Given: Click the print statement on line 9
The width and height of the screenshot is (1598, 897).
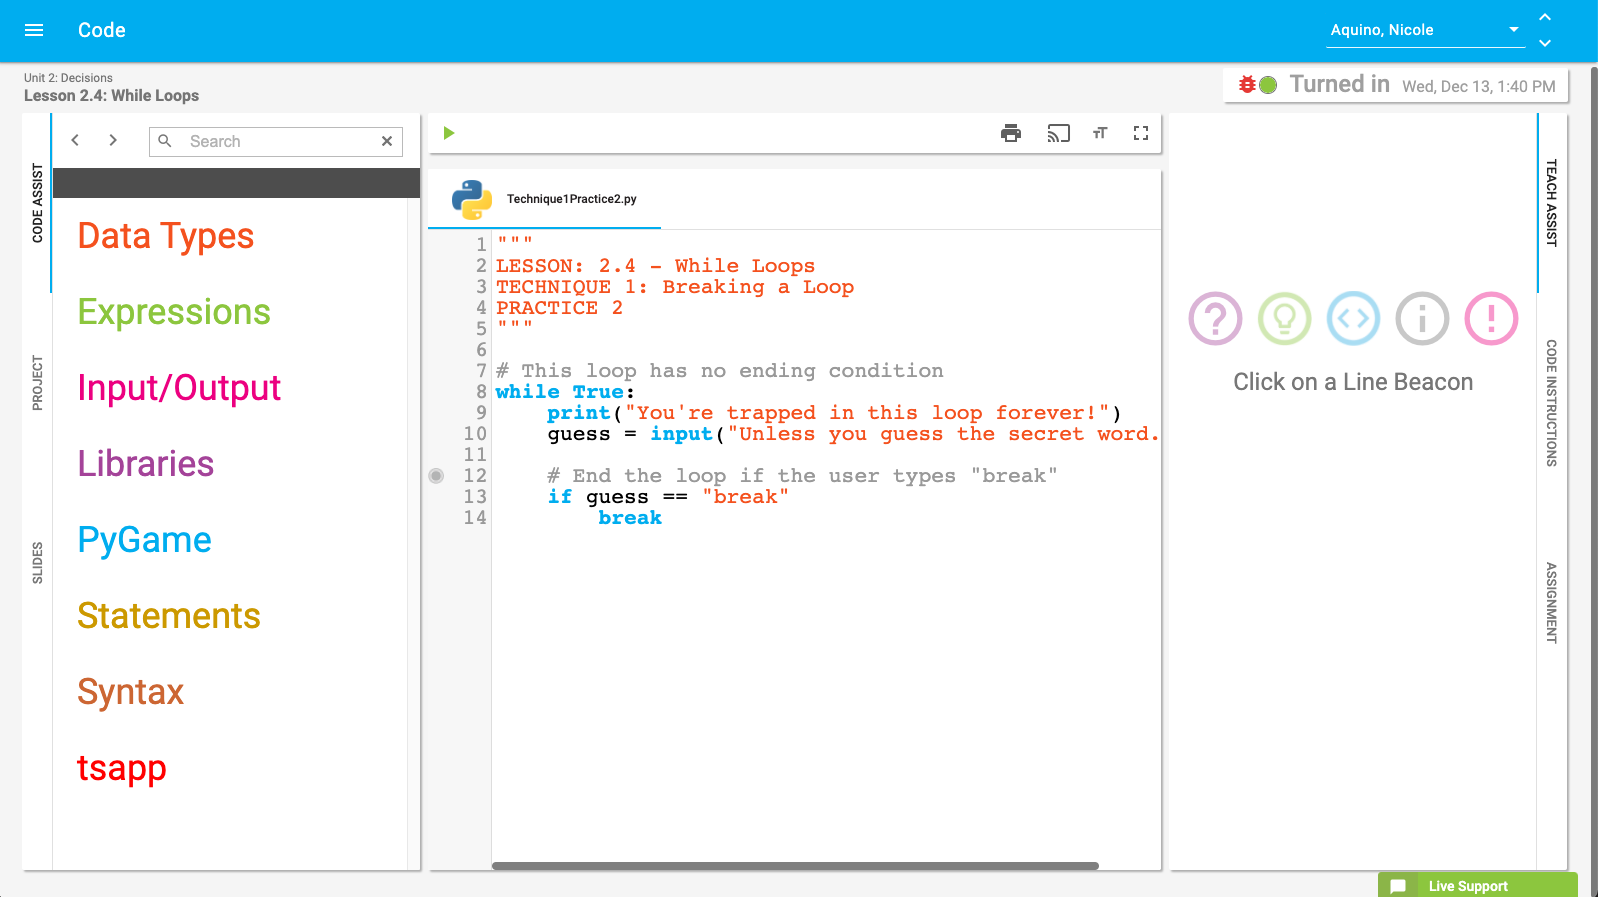Looking at the screenshot, I should point(834,413).
